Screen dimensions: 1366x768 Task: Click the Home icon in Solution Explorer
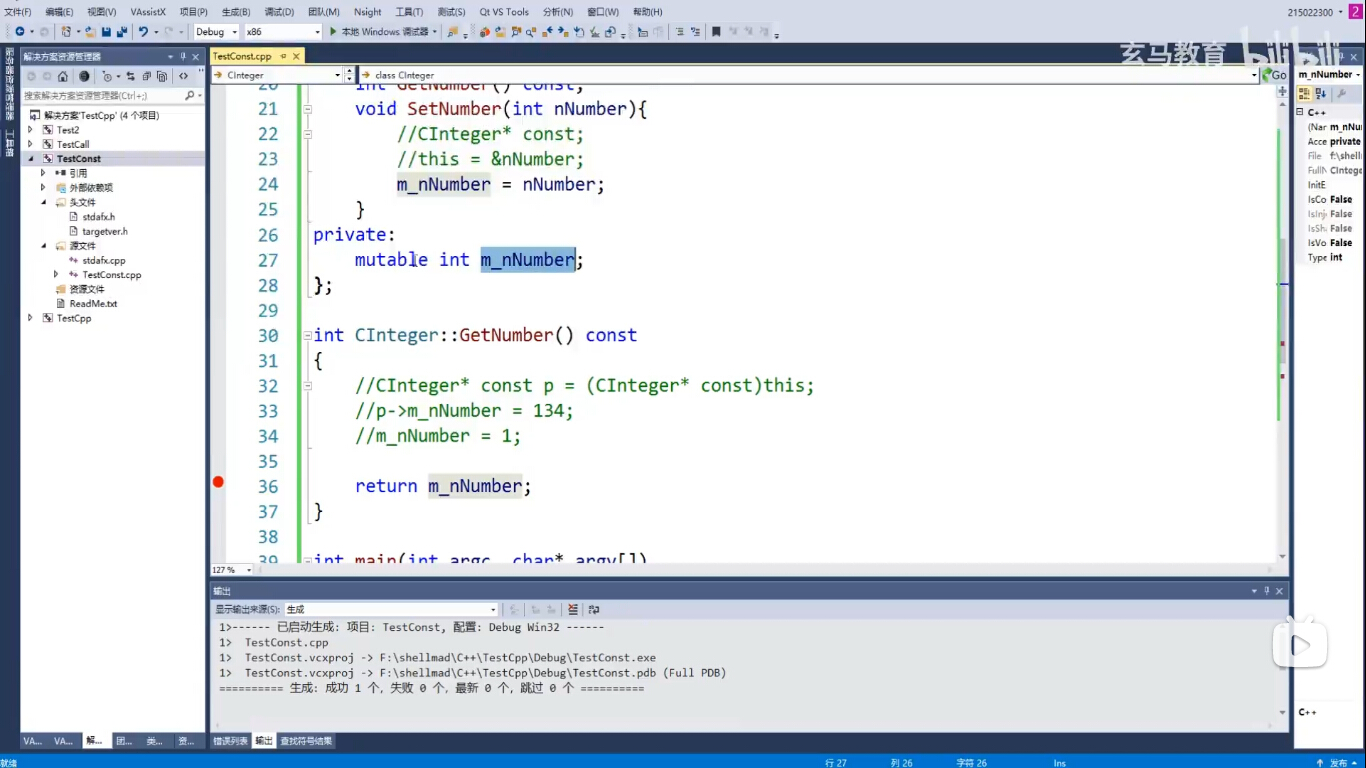[x=63, y=76]
